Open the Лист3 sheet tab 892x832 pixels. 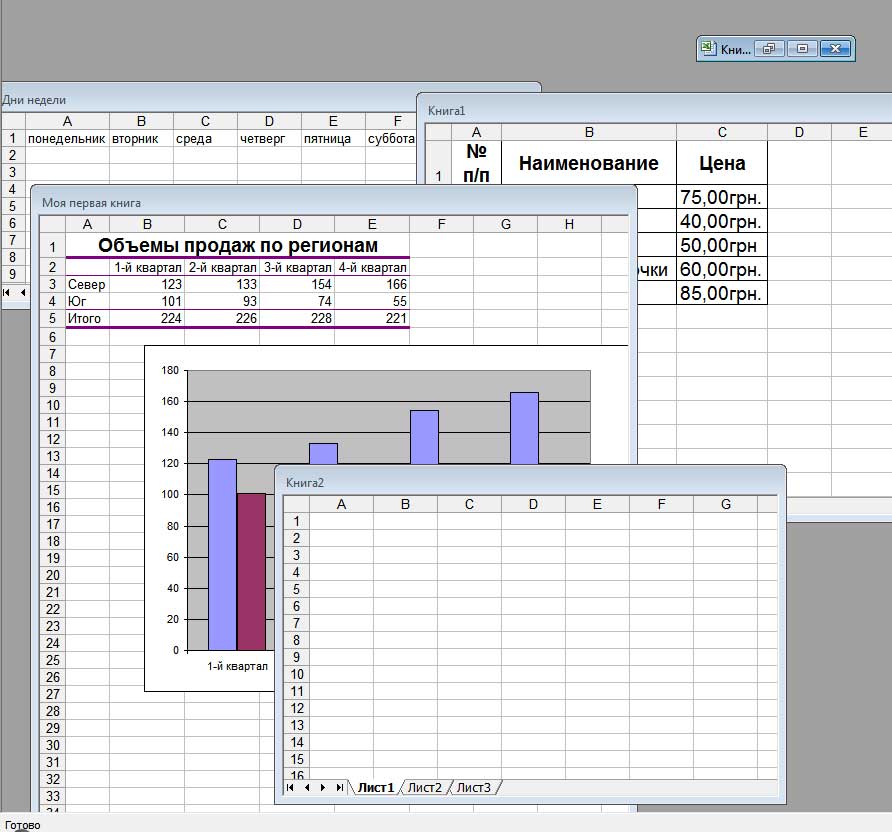point(473,788)
